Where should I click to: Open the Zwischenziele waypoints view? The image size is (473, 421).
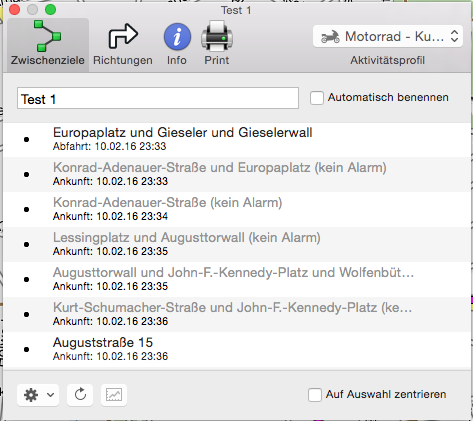point(48,44)
